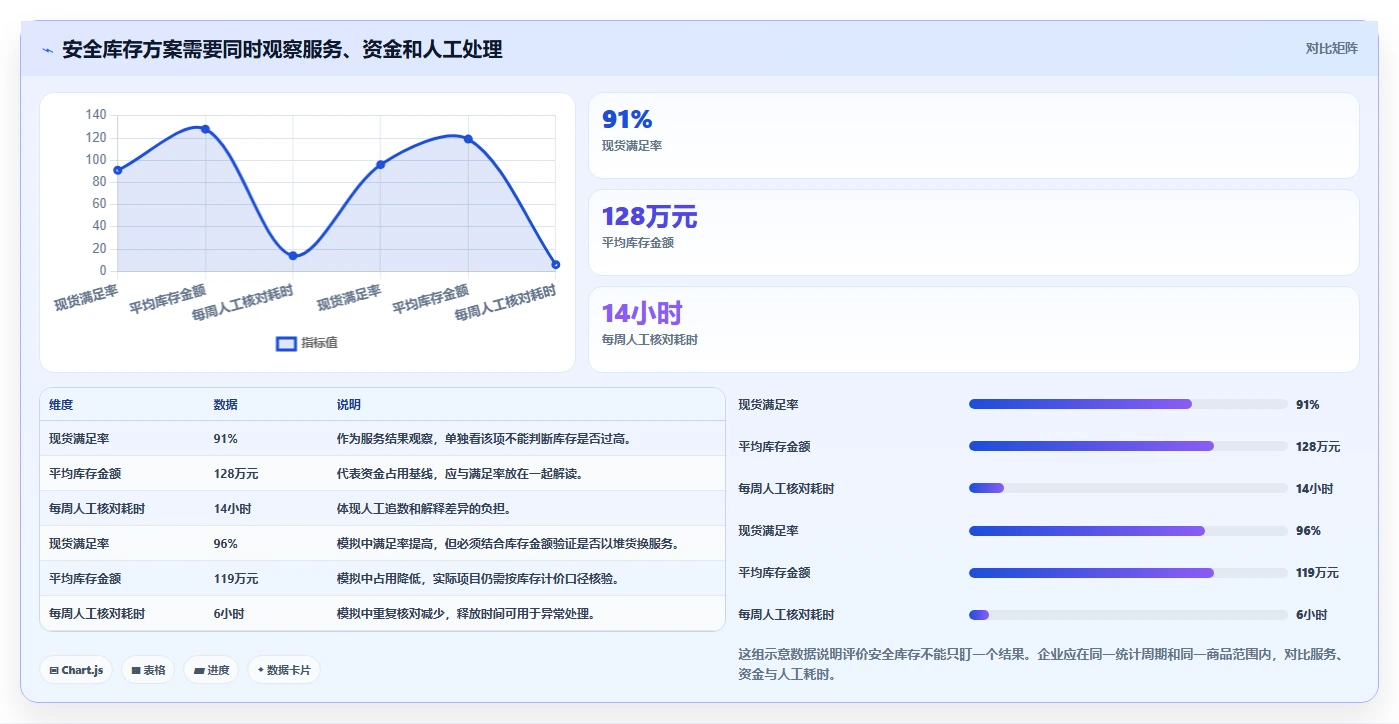Screen dimensions: 1399x724
Task: Click the chart data point at value 119
Action: (468, 139)
